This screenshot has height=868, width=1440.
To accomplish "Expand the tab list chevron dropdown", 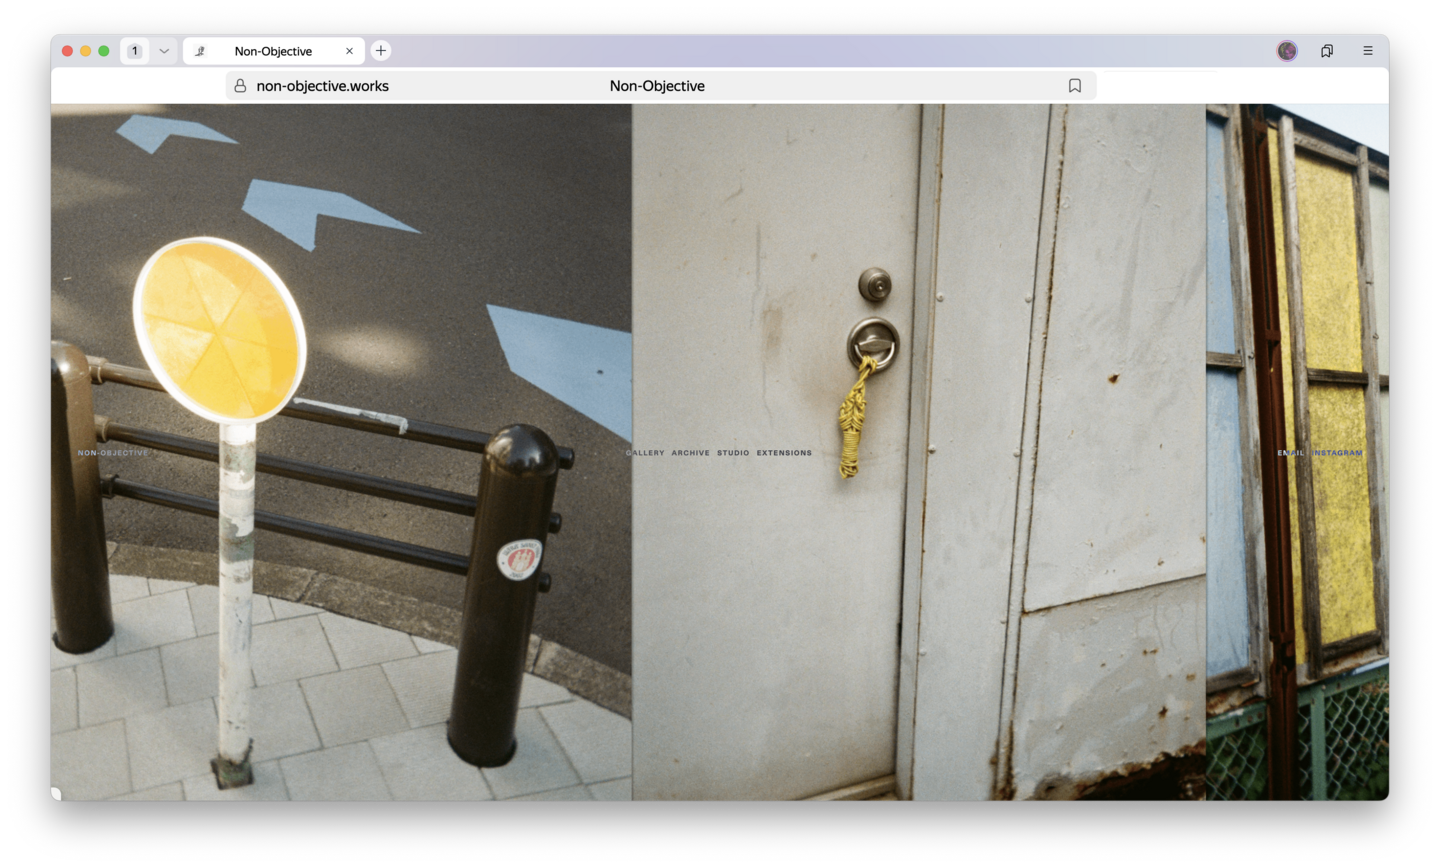I will [x=164, y=51].
